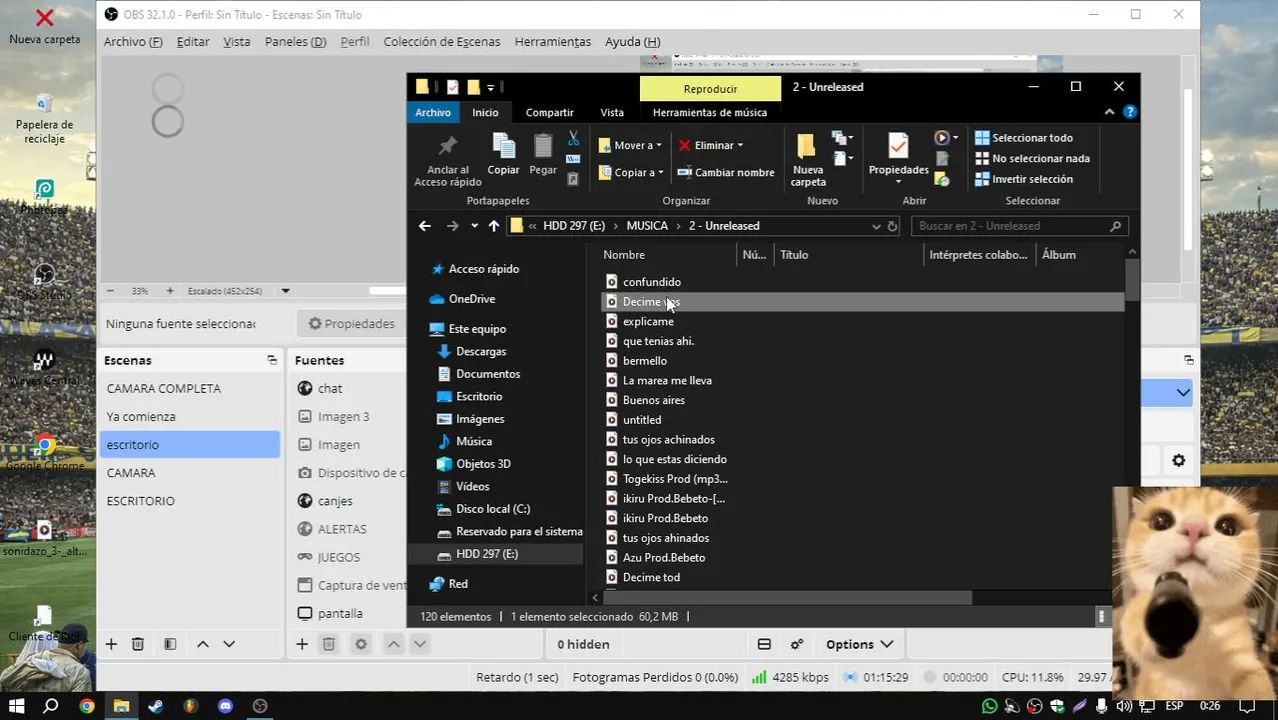Open recent locations dropdown arrow
Image resolution: width=1278 pixels, height=720 pixels.
pyautogui.click(x=474, y=226)
